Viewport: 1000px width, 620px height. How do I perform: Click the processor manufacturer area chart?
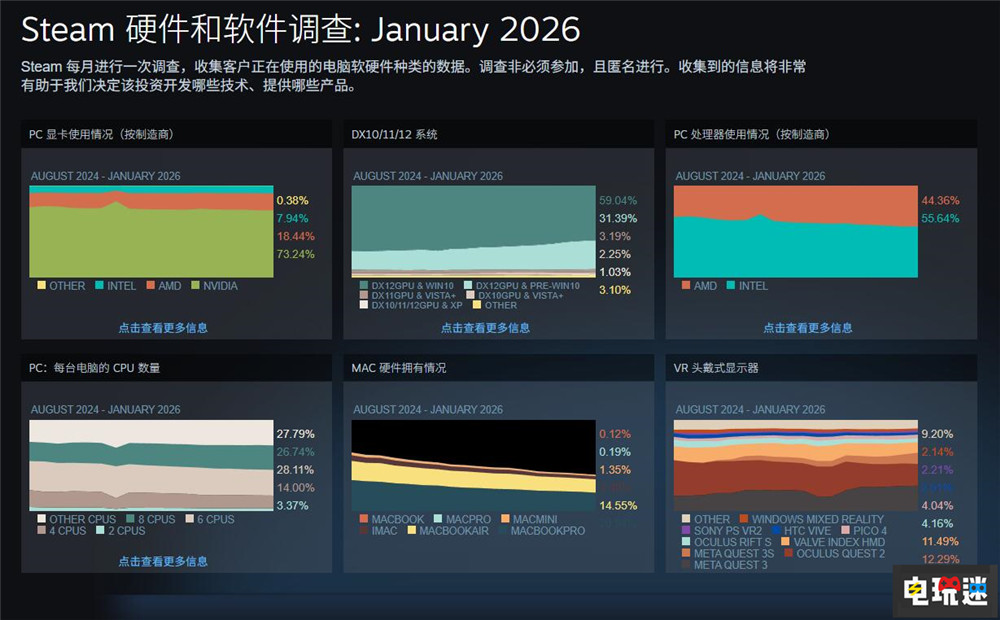(x=796, y=232)
